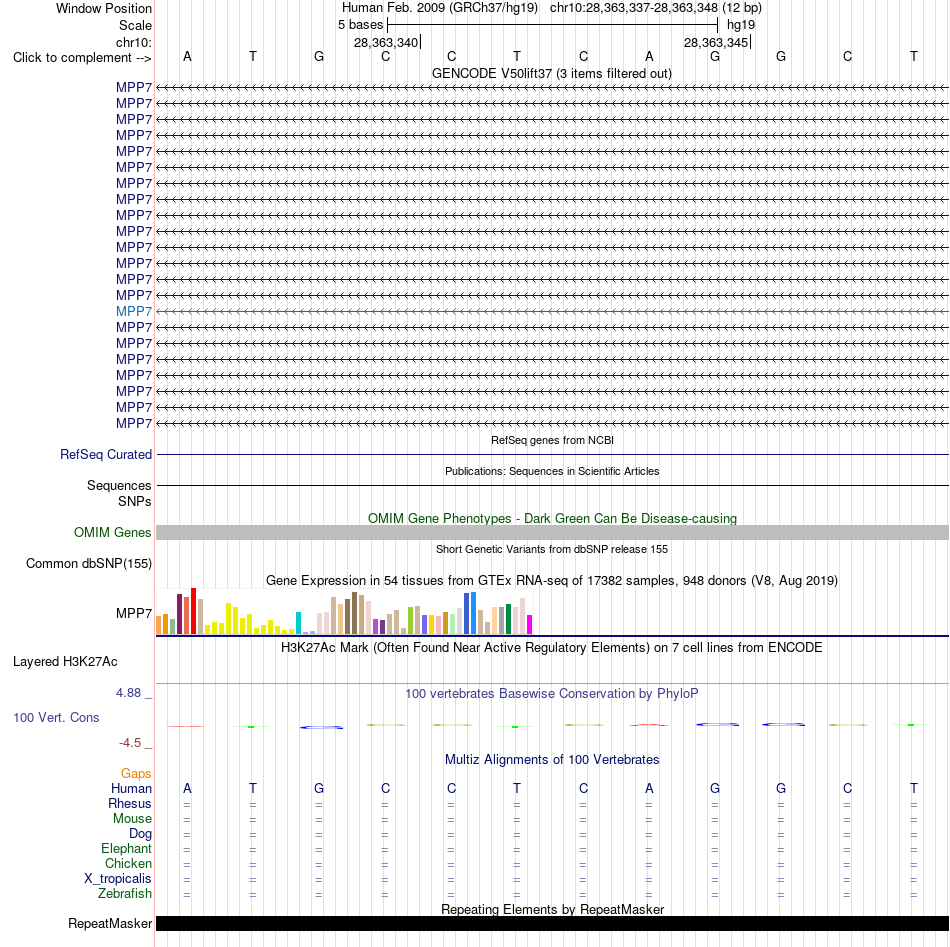The height and width of the screenshot is (947, 950).
Task: Click the OMIM Genes label
Action: click(x=113, y=533)
